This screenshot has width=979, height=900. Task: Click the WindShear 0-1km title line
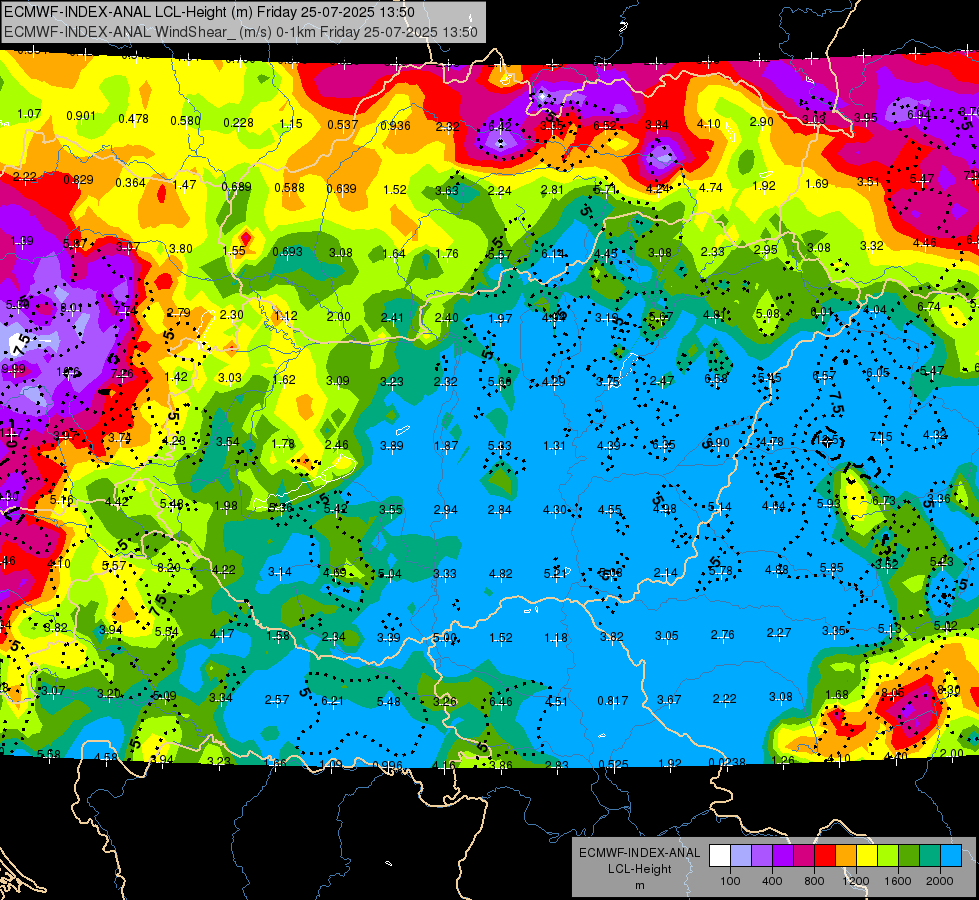[x=240, y=32]
